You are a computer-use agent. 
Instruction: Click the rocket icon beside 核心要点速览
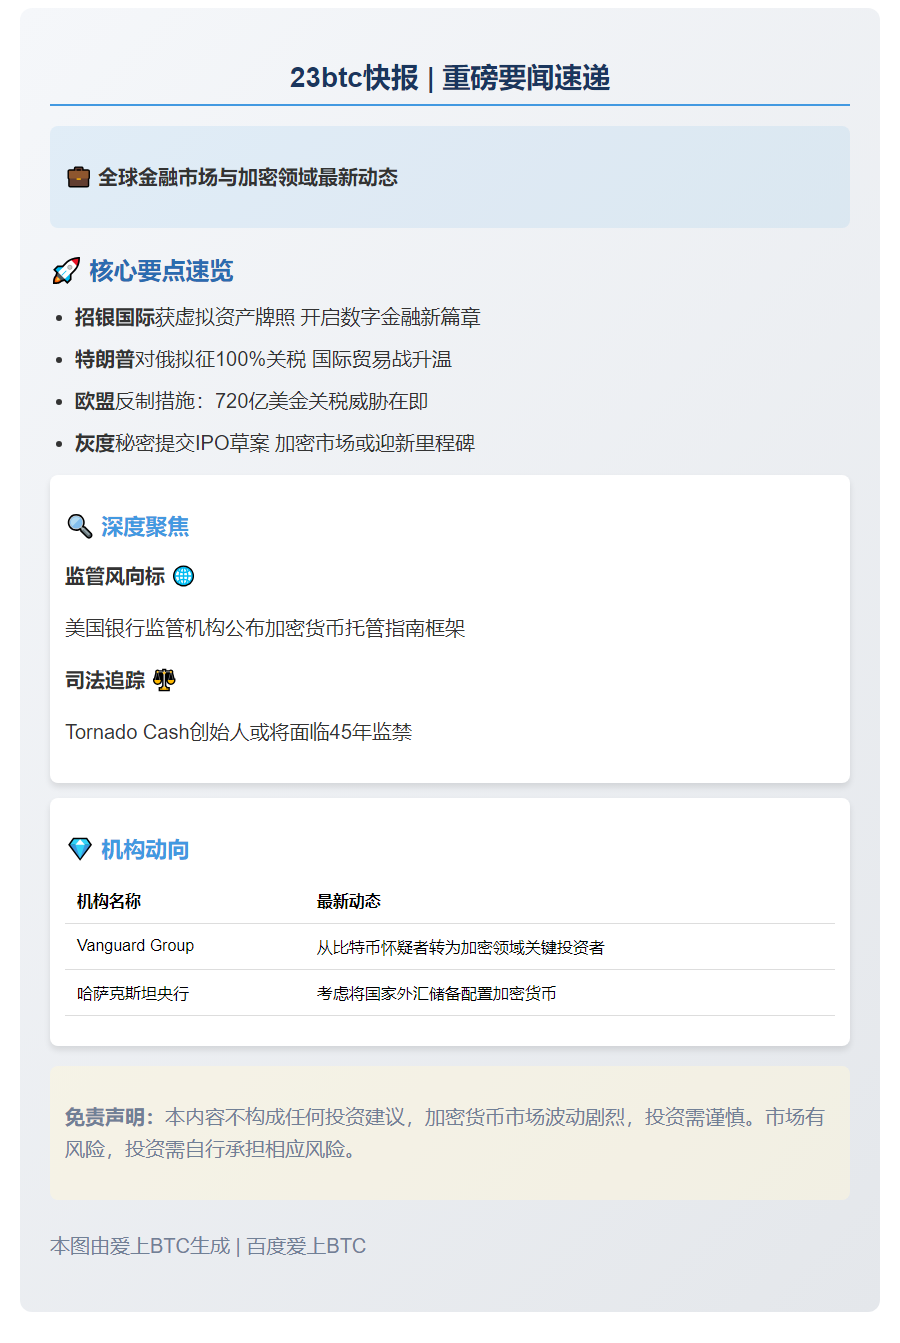(66, 271)
